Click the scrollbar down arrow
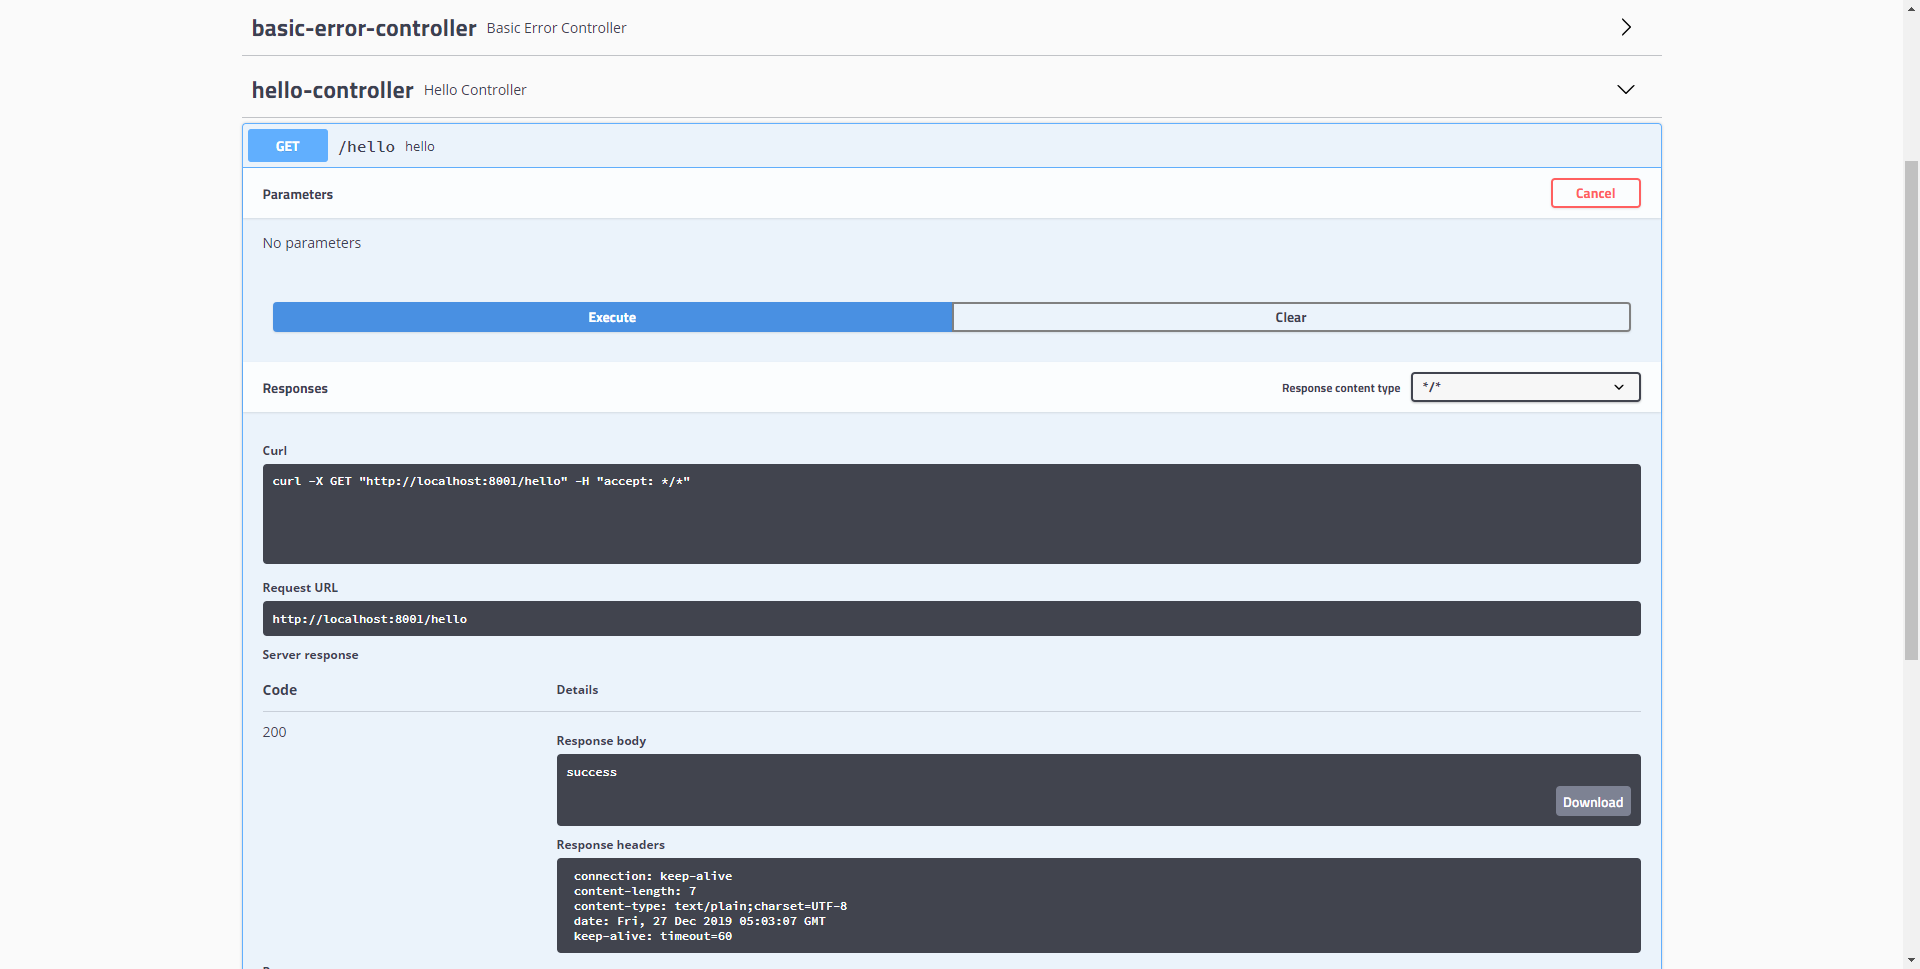This screenshot has height=969, width=1920. point(1911,960)
